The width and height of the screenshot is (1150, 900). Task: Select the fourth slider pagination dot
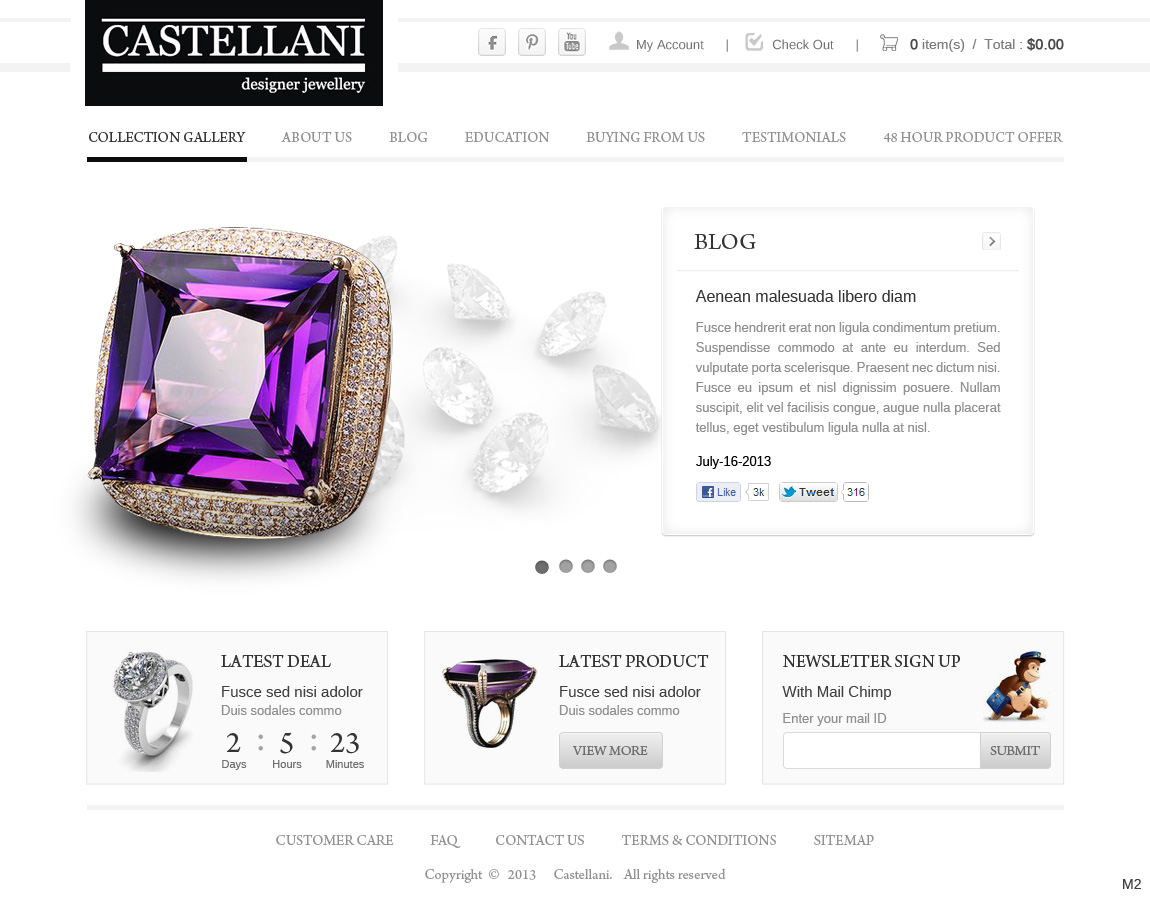pyautogui.click(x=609, y=566)
